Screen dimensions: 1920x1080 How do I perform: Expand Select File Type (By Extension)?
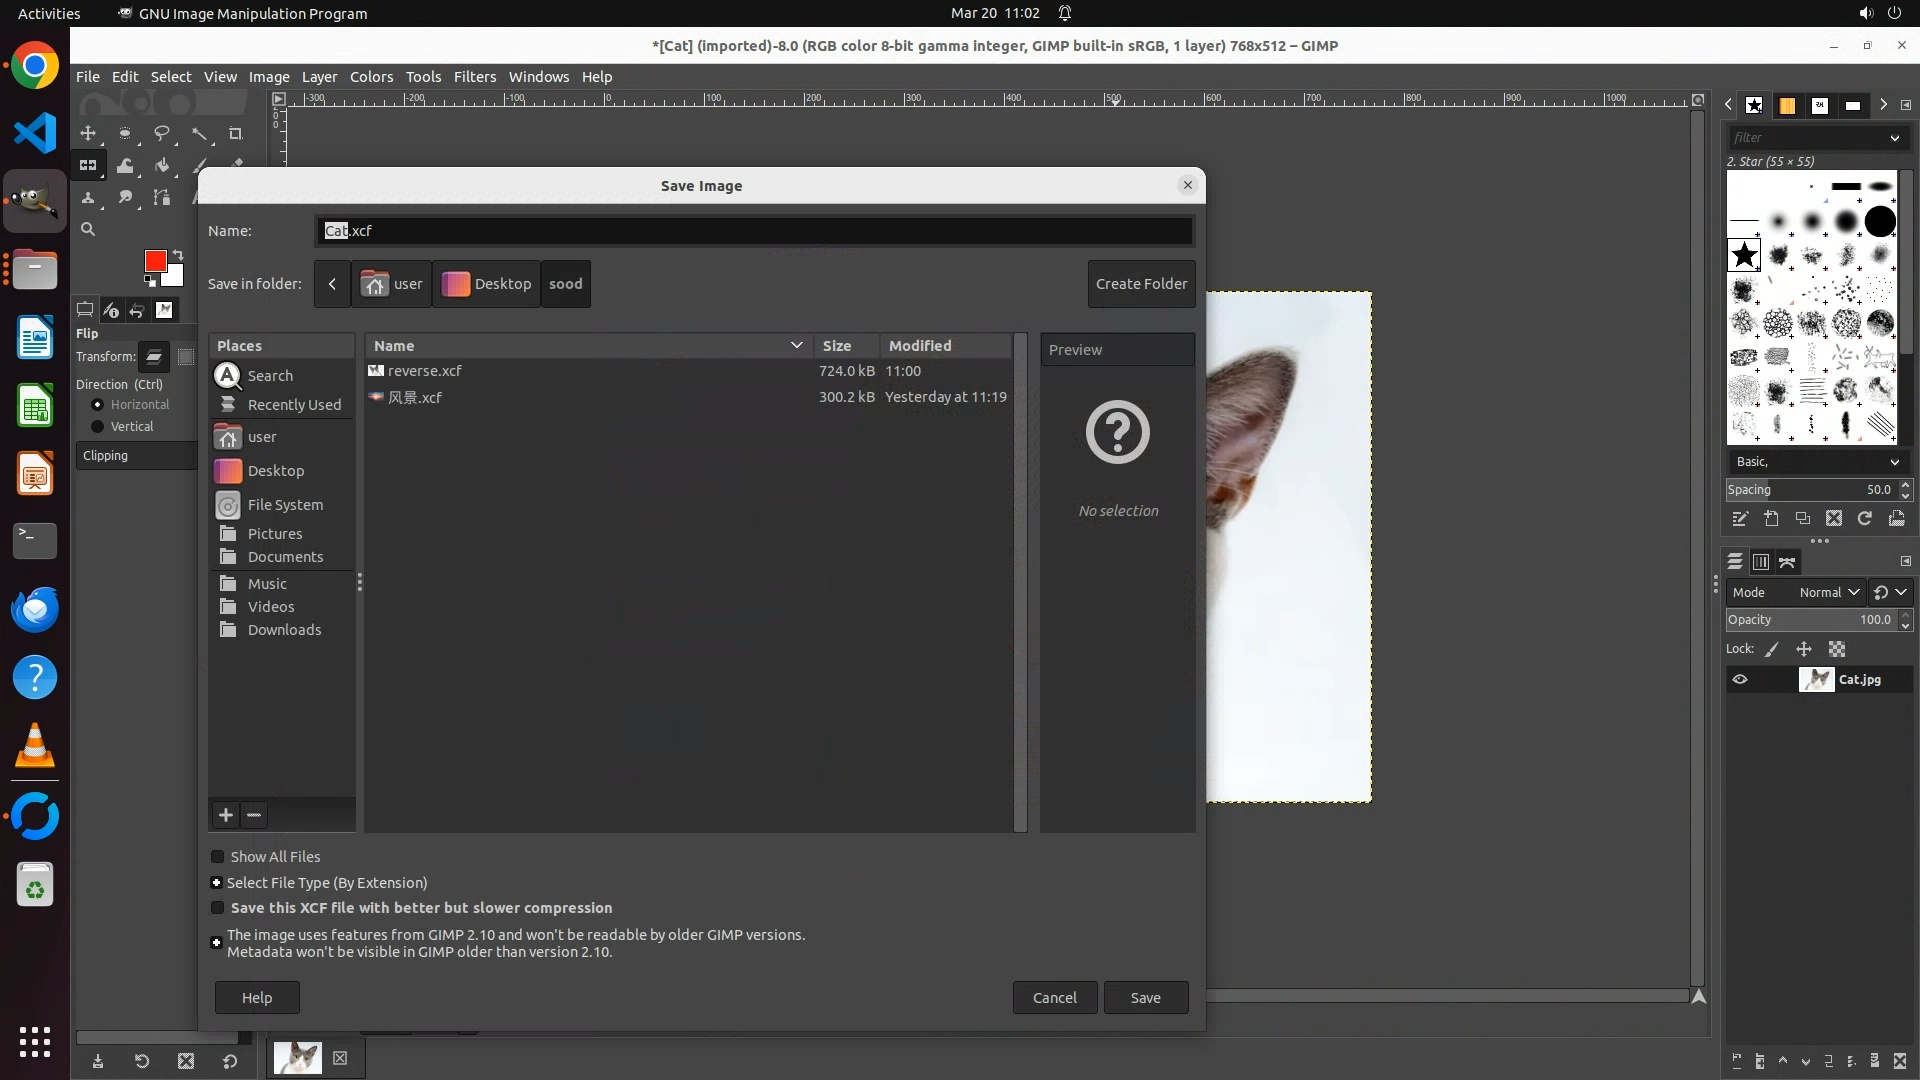tap(217, 883)
